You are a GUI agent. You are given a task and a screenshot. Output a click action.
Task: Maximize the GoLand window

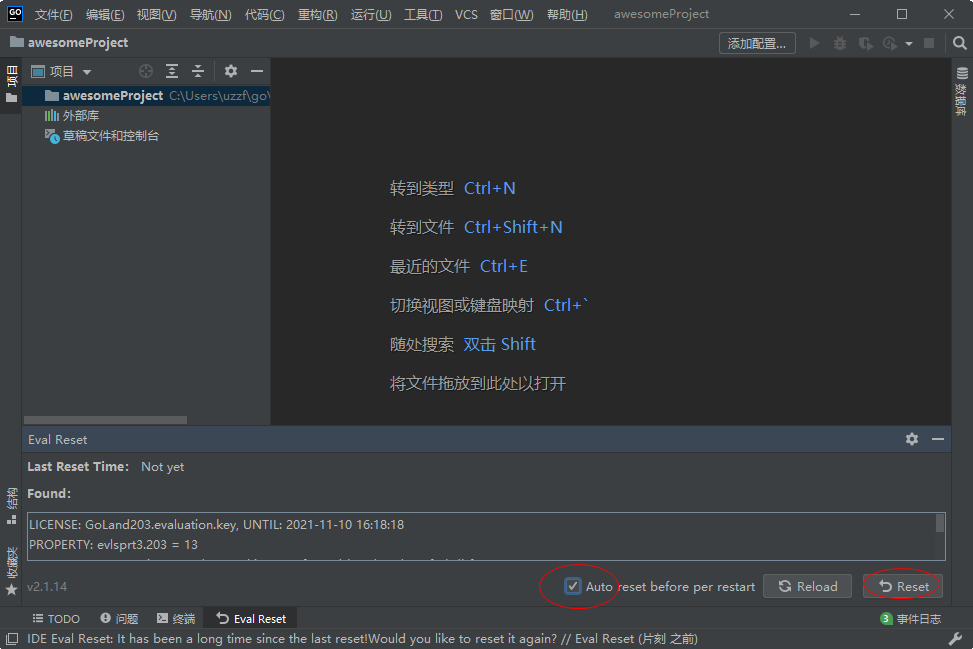coord(902,14)
